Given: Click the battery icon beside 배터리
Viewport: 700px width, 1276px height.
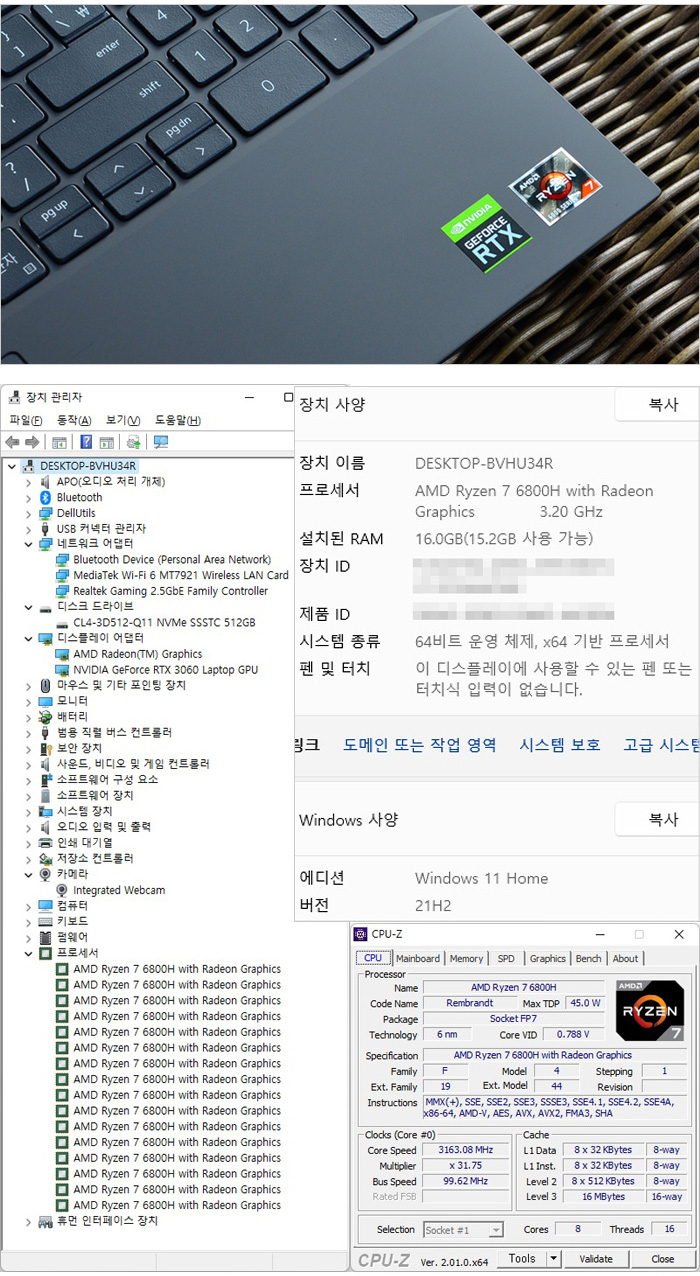Looking at the screenshot, I should (45, 717).
